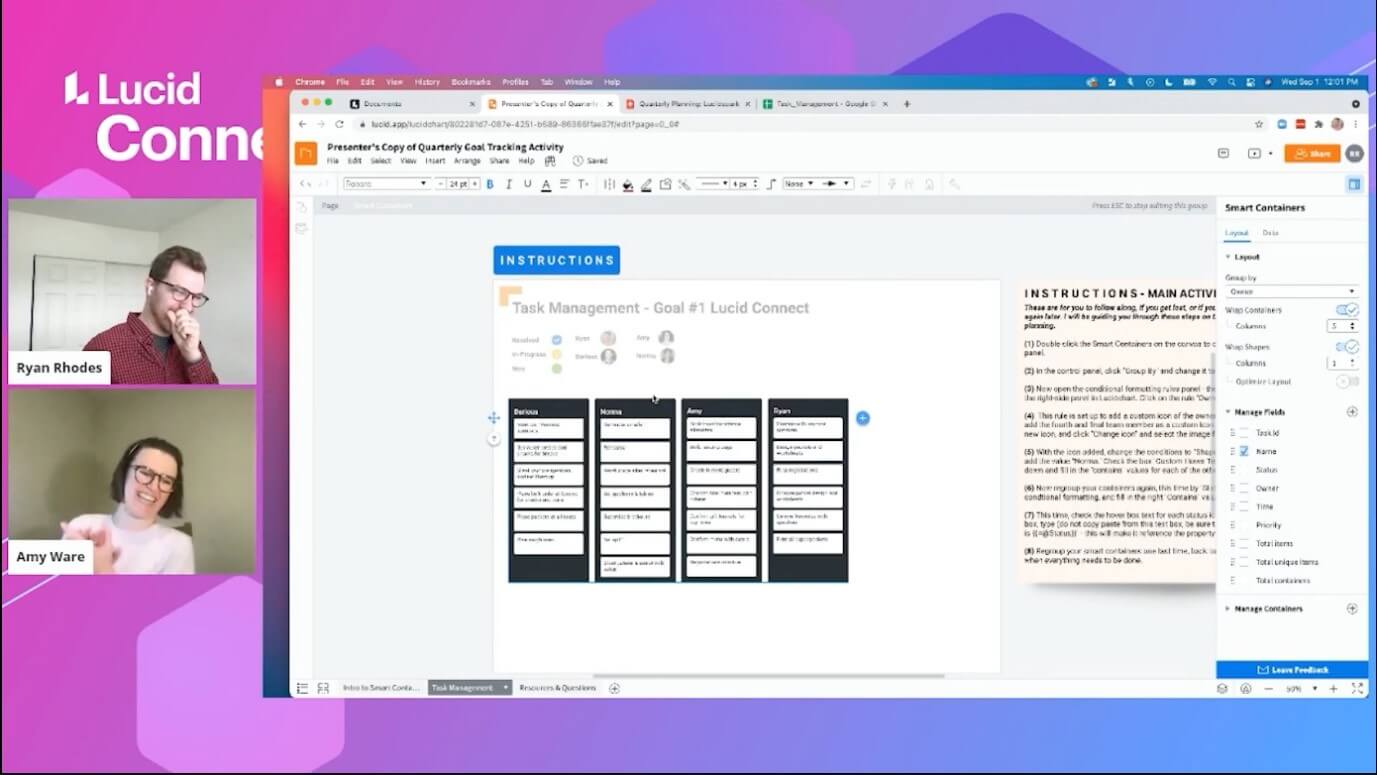Switch to the Data tab
This screenshot has width=1377, height=775.
tap(1270, 233)
